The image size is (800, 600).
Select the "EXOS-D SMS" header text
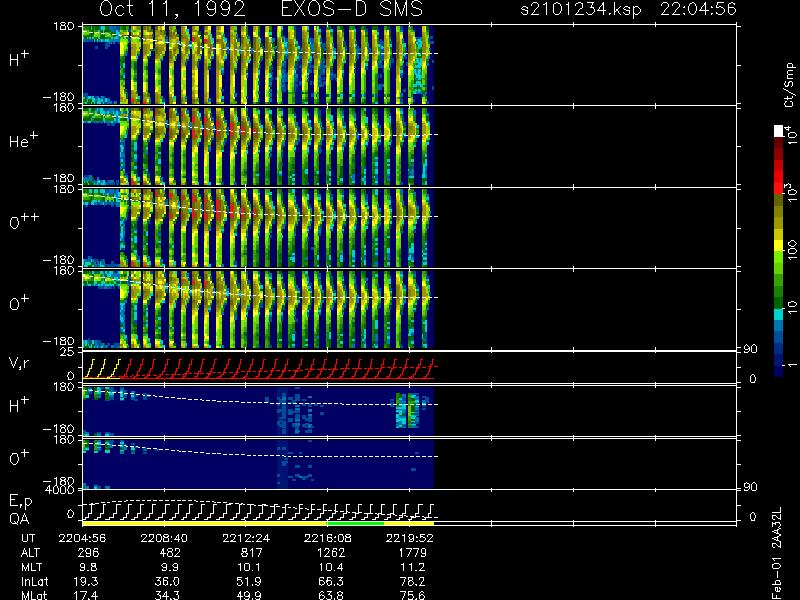pyautogui.click(x=352, y=9)
